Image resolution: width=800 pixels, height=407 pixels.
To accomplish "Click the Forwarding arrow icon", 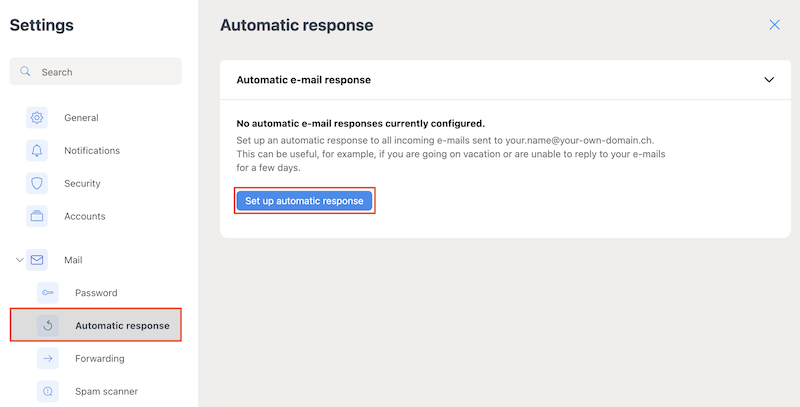I will [x=48, y=359].
